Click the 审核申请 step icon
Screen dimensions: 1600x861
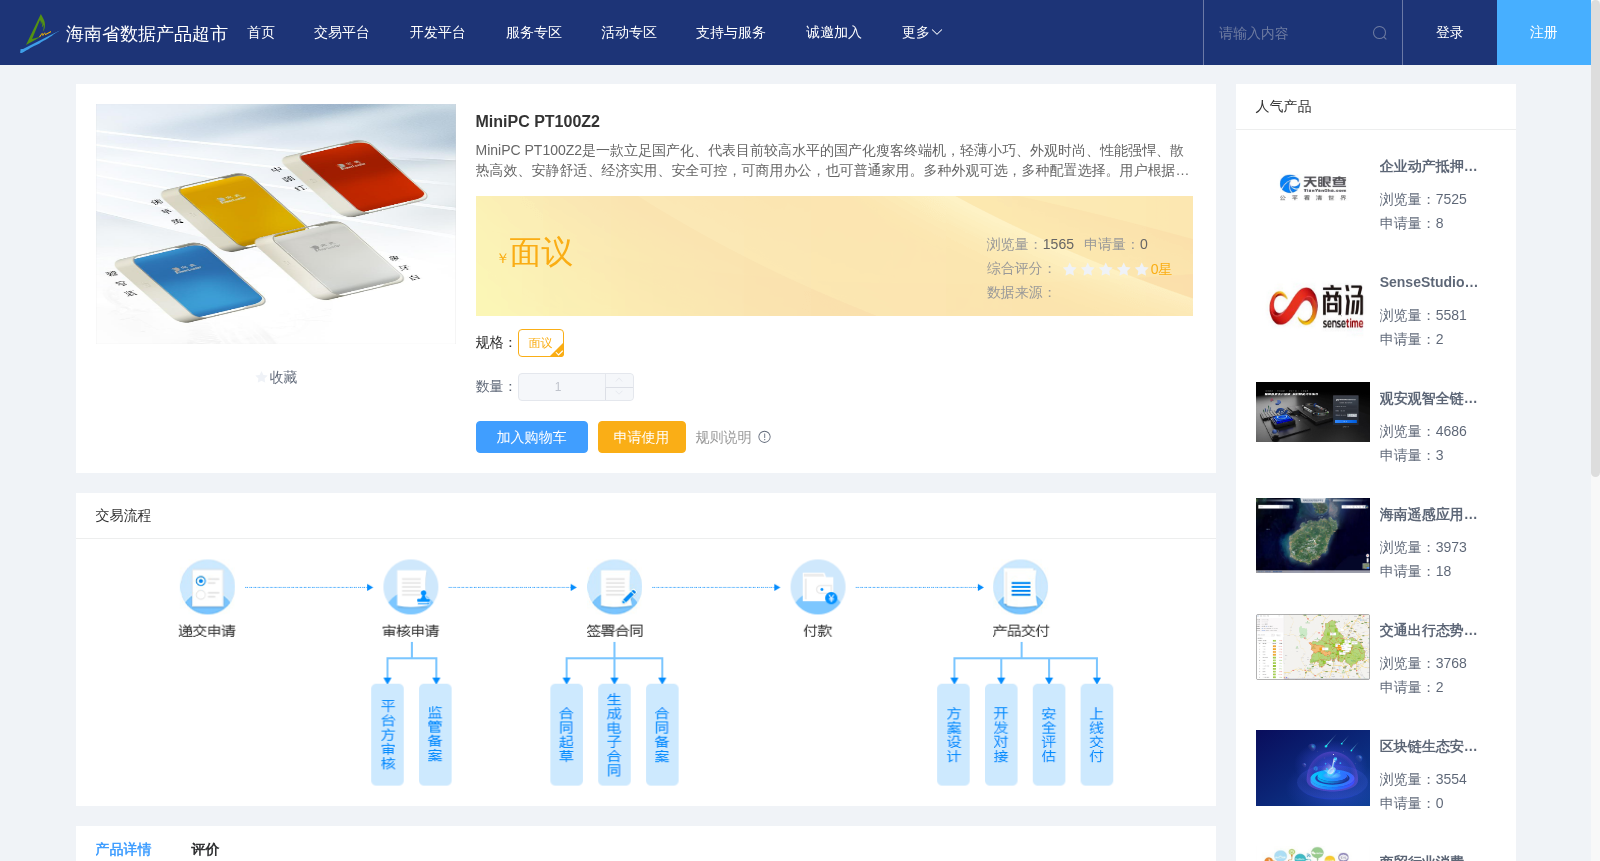[x=411, y=587]
